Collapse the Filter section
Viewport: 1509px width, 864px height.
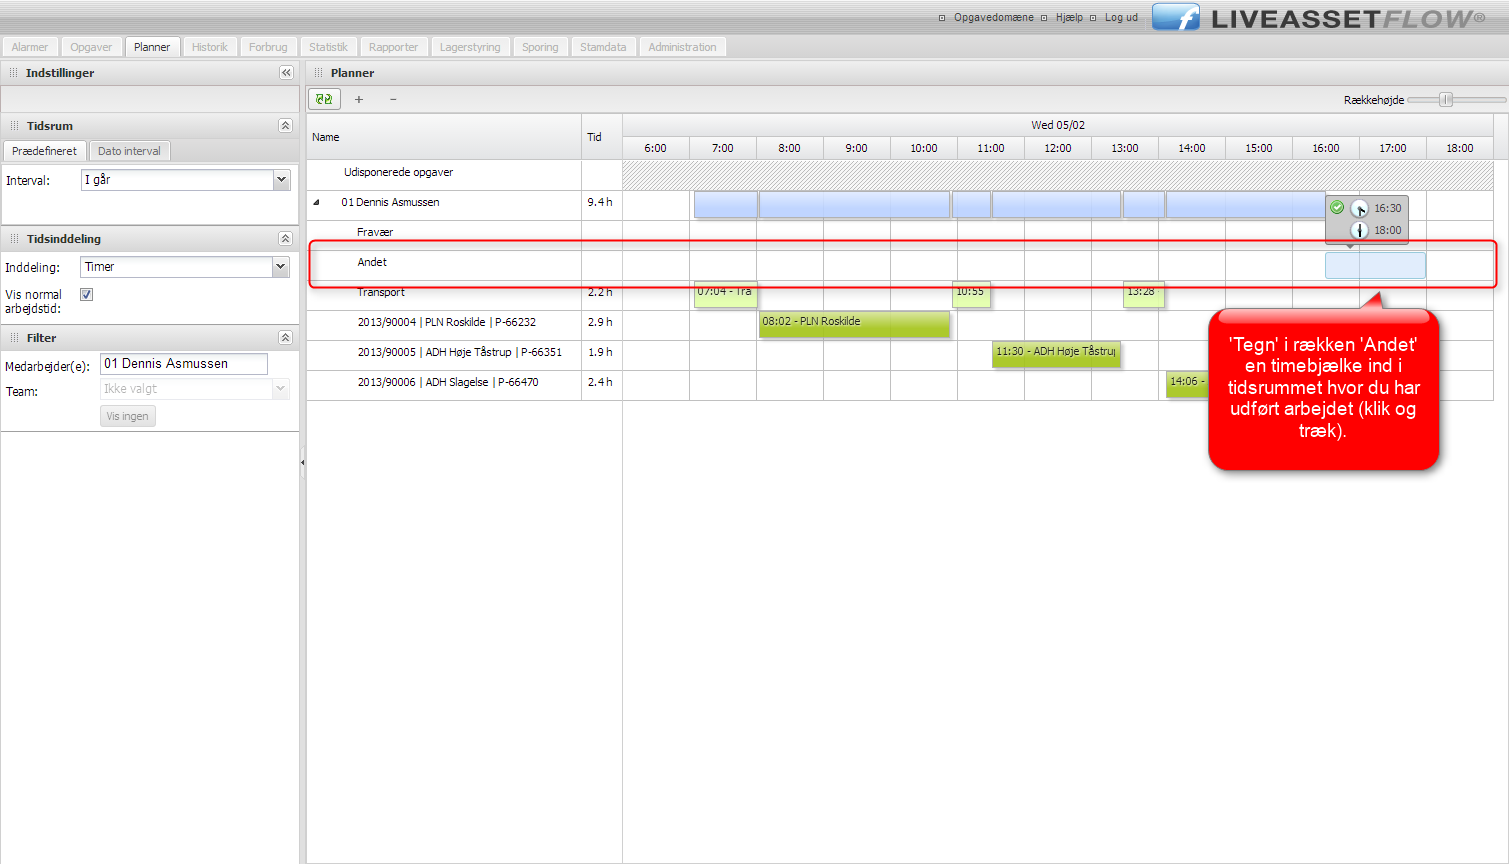(x=285, y=338)
